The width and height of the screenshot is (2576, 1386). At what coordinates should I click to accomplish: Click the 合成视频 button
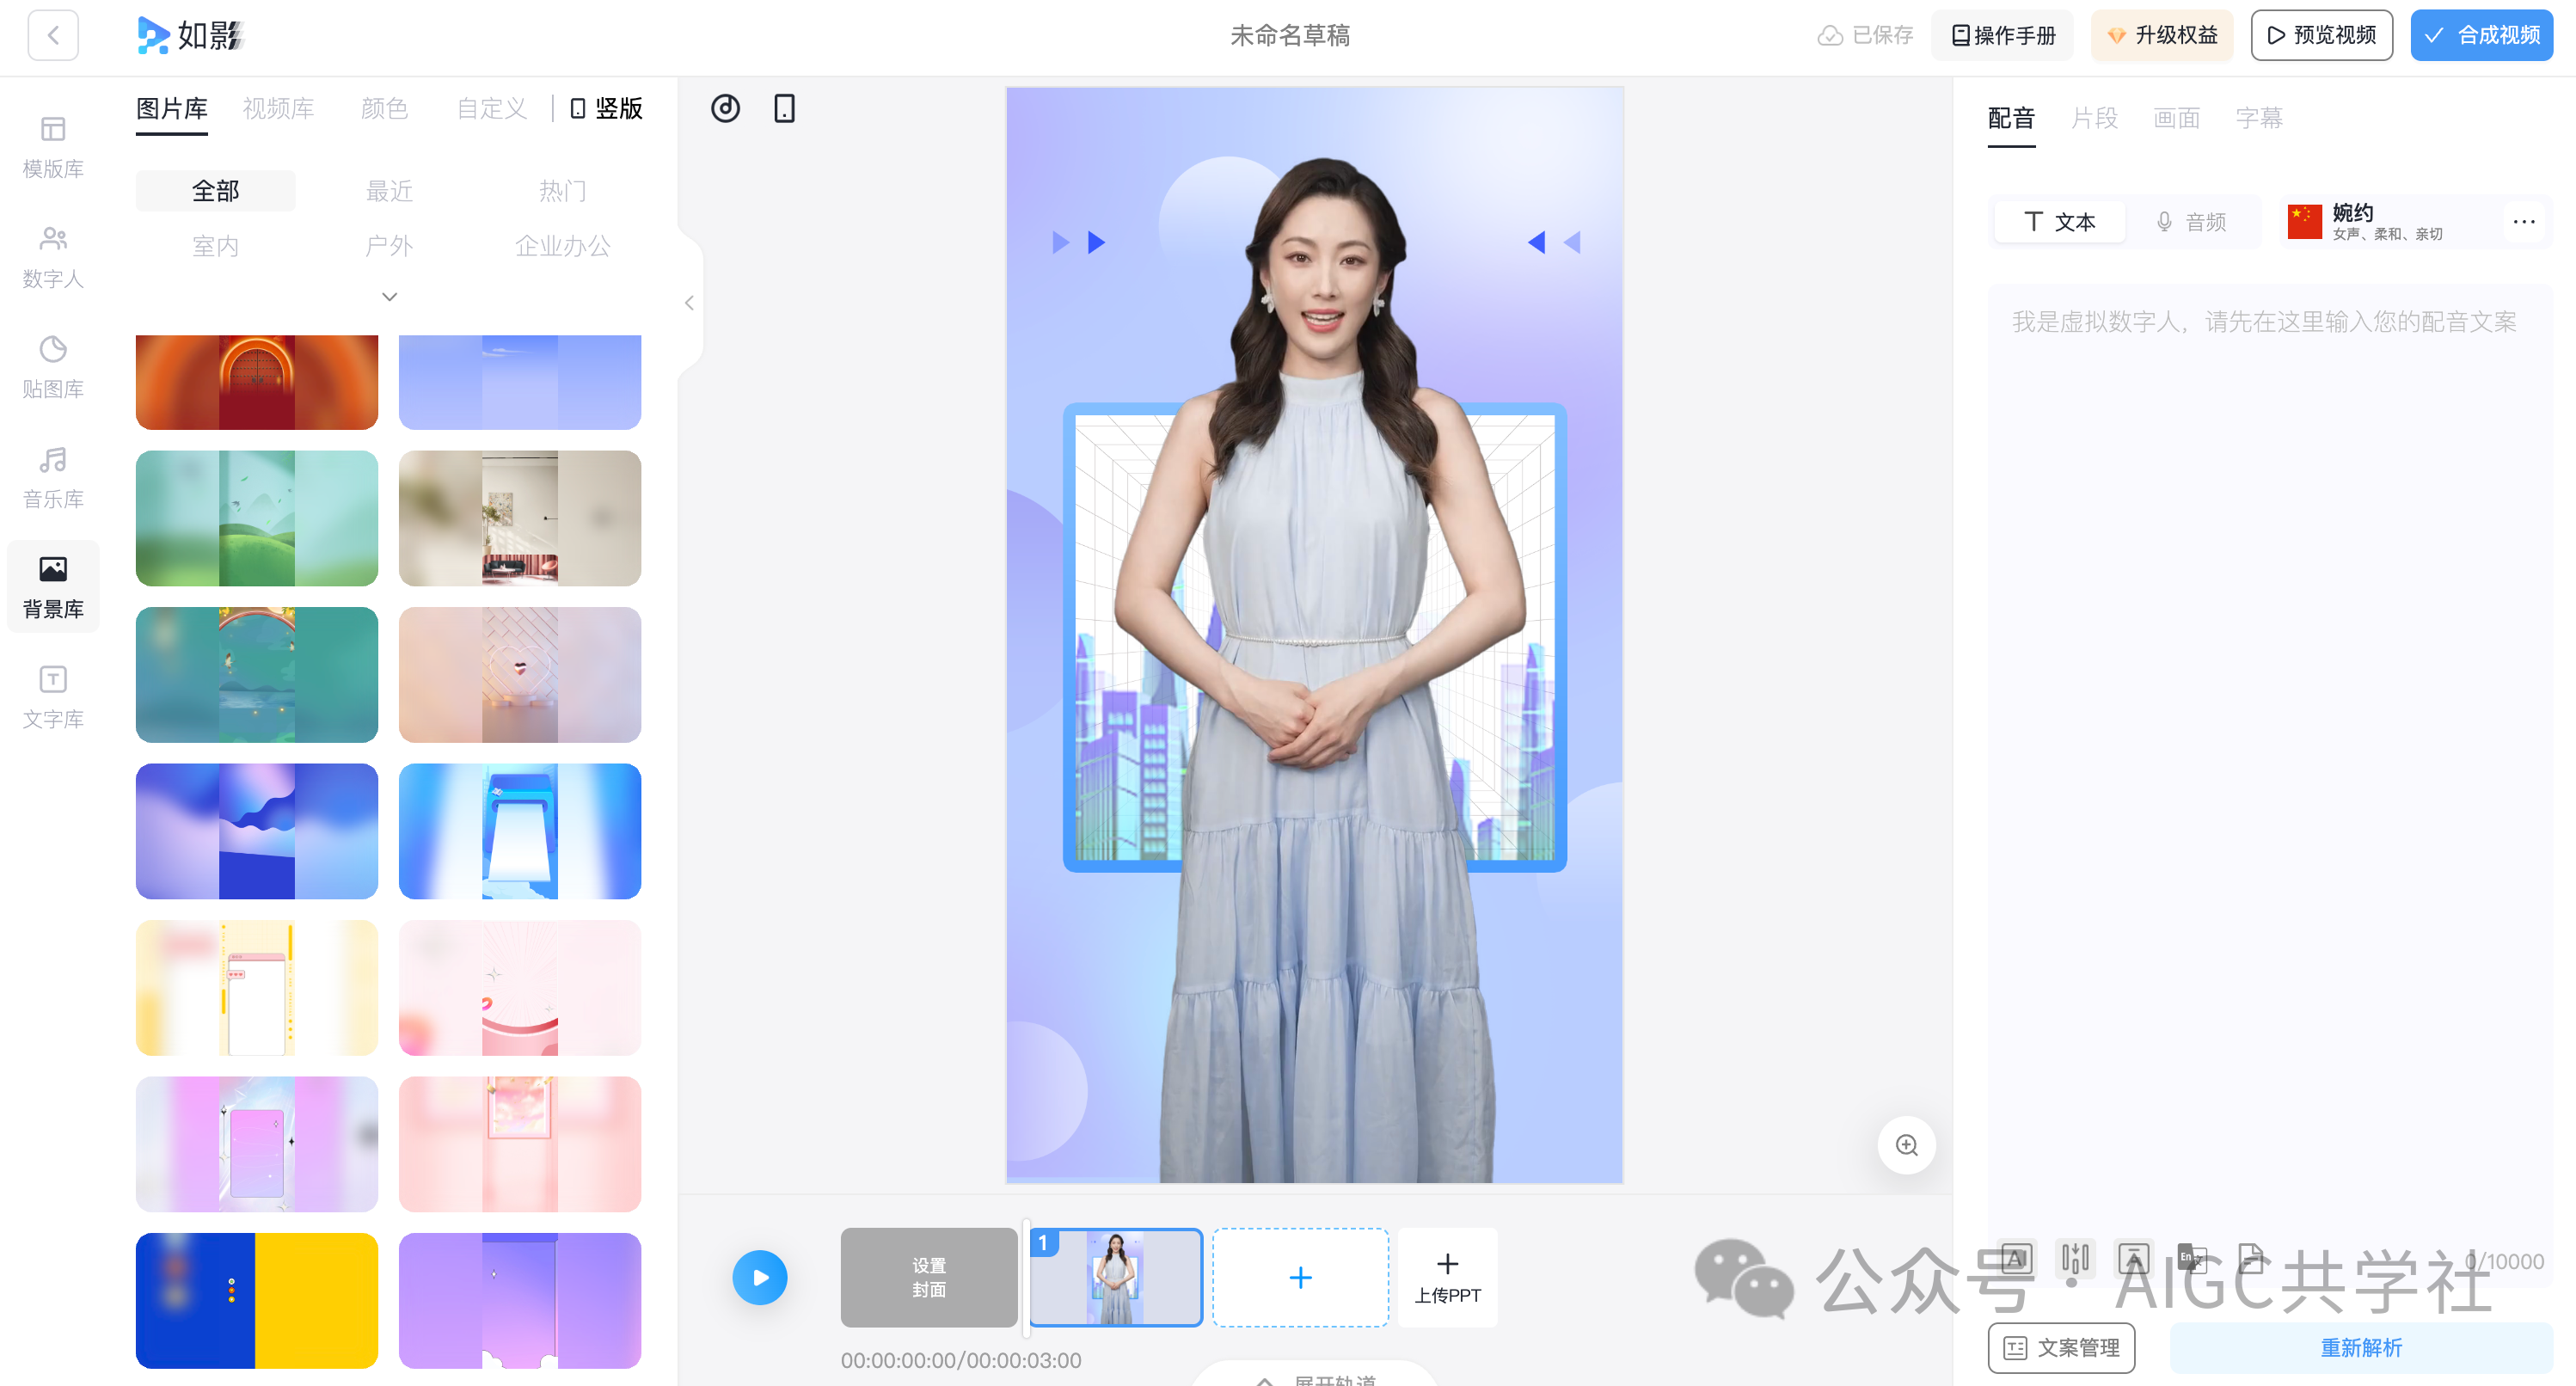[x=2481, y=35]
